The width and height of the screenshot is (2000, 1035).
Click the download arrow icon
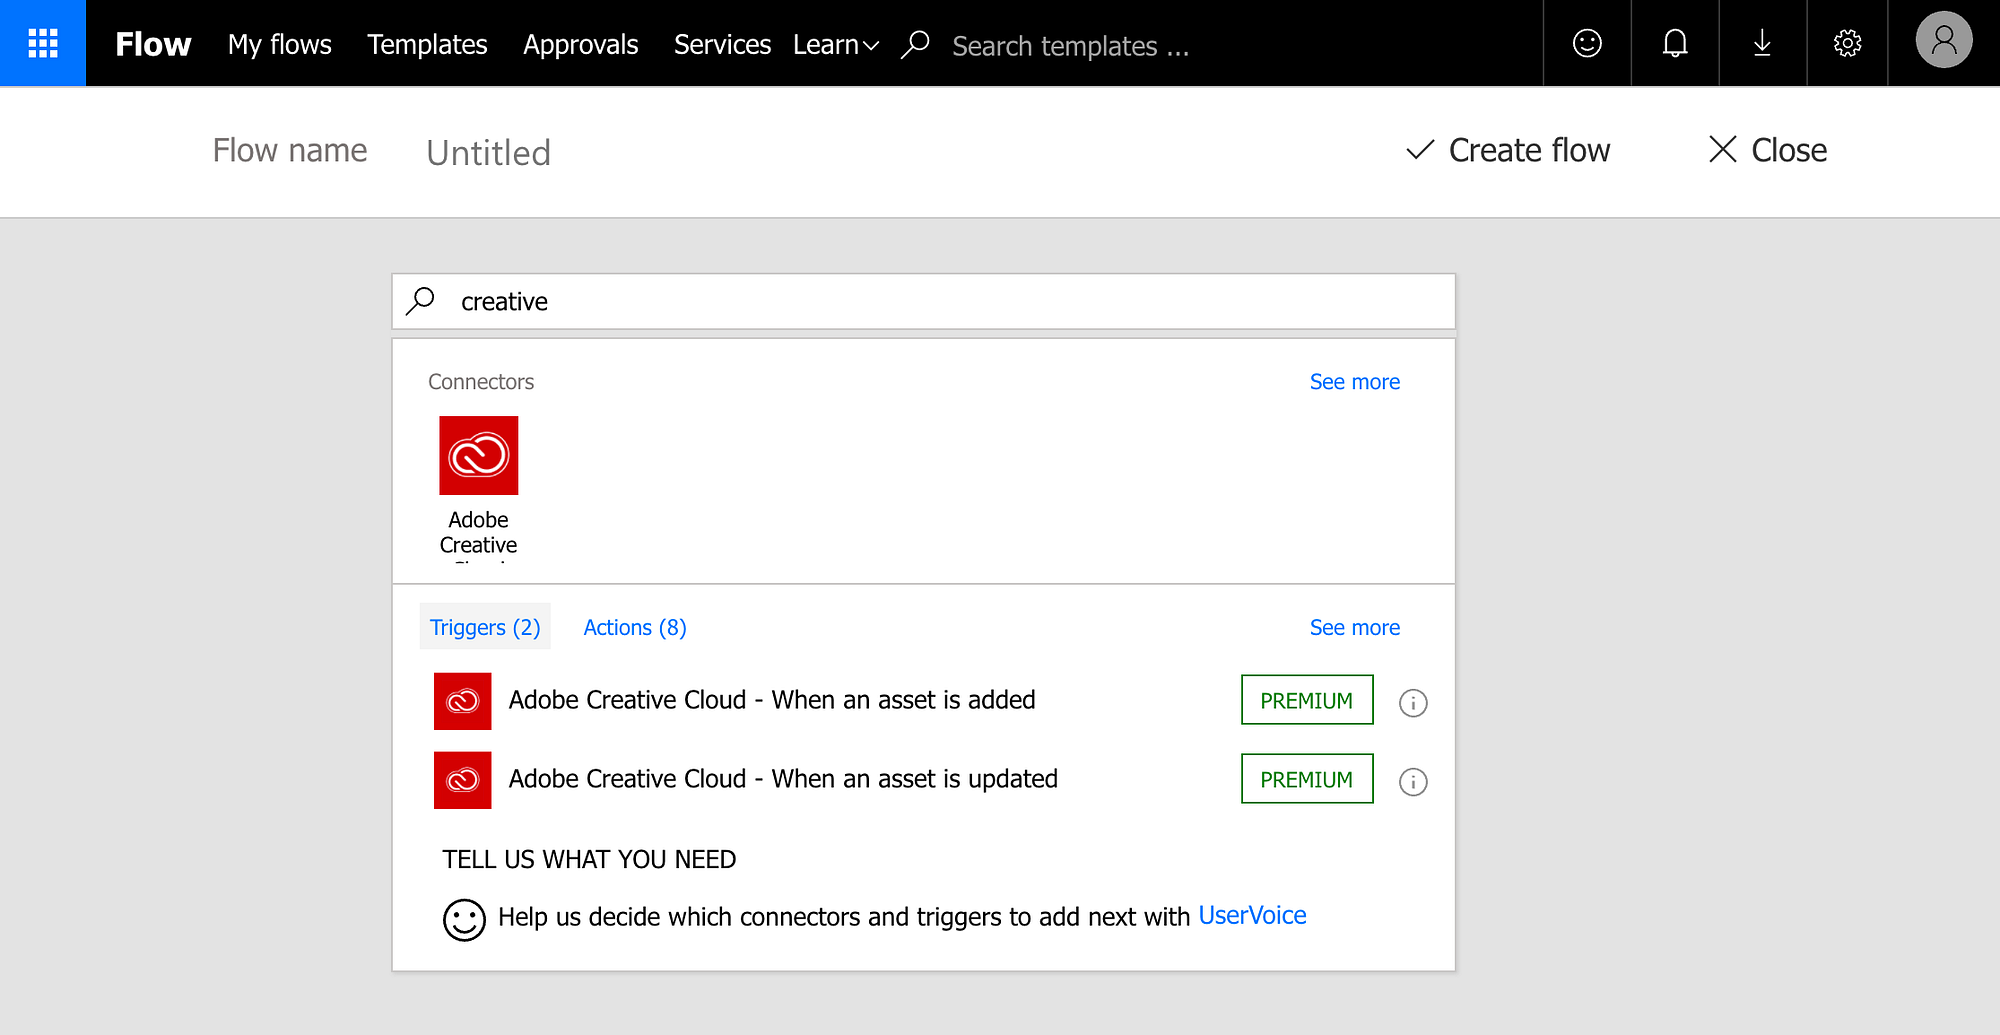[x=1762, y=43]
